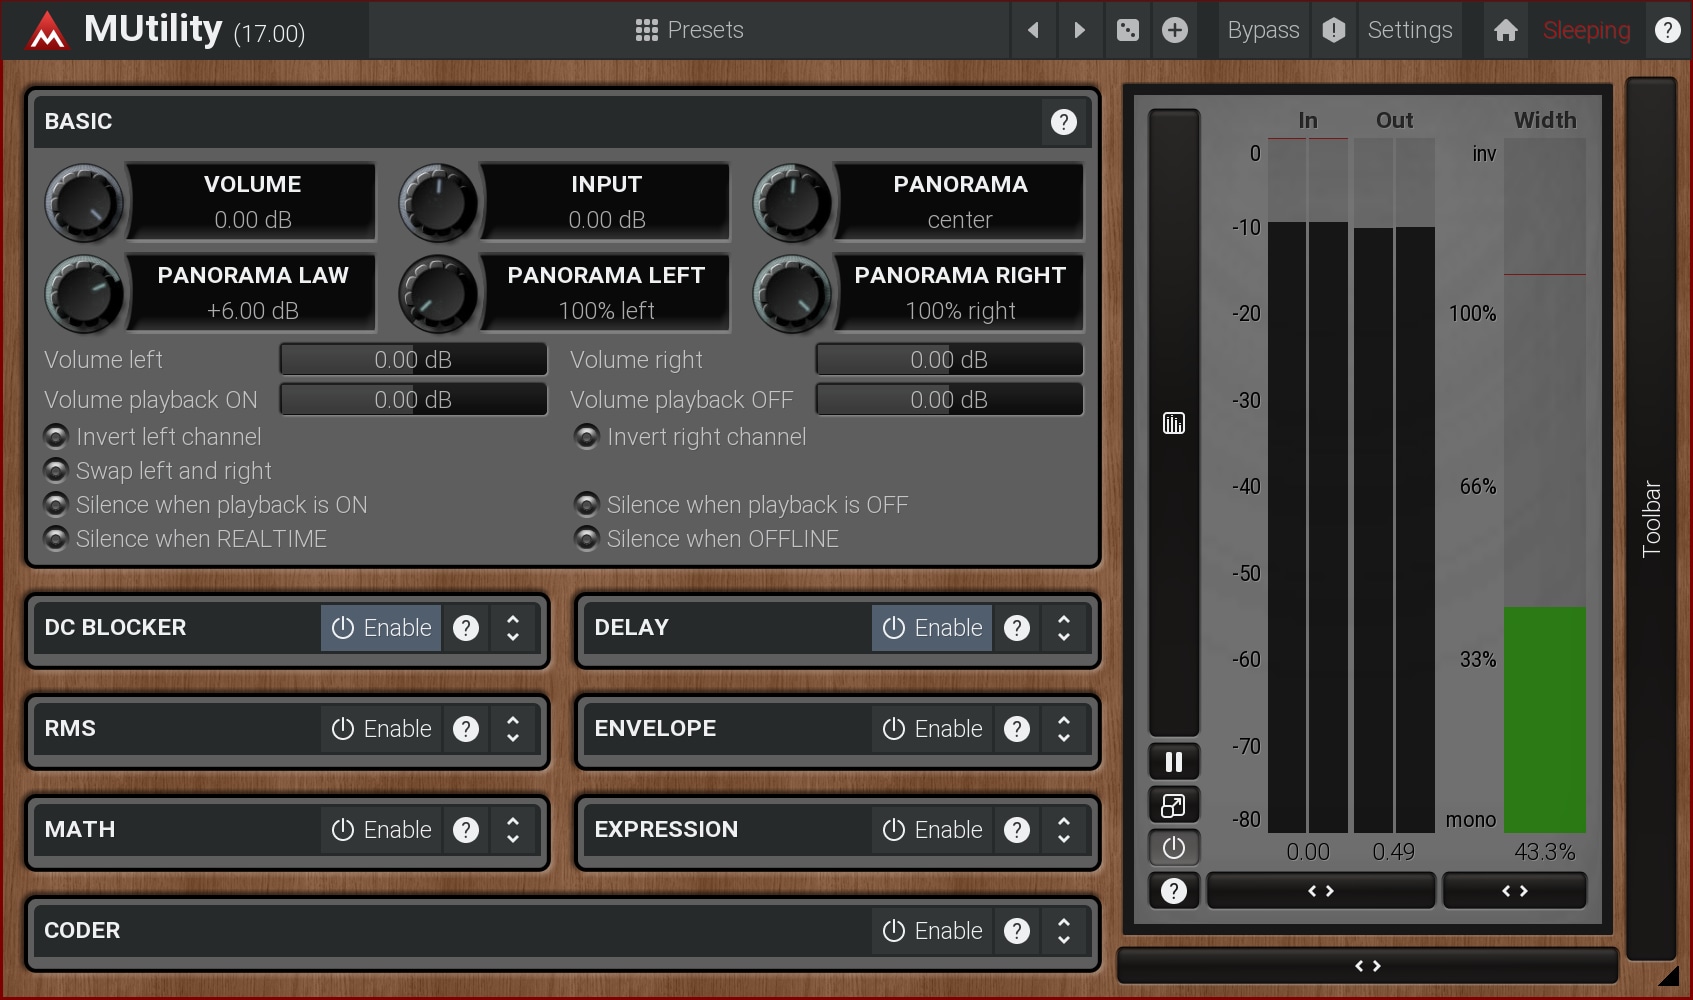Click the panic exclamation icon
This screenshot has width=1693, height=1000.
(x=1333, y=30)
